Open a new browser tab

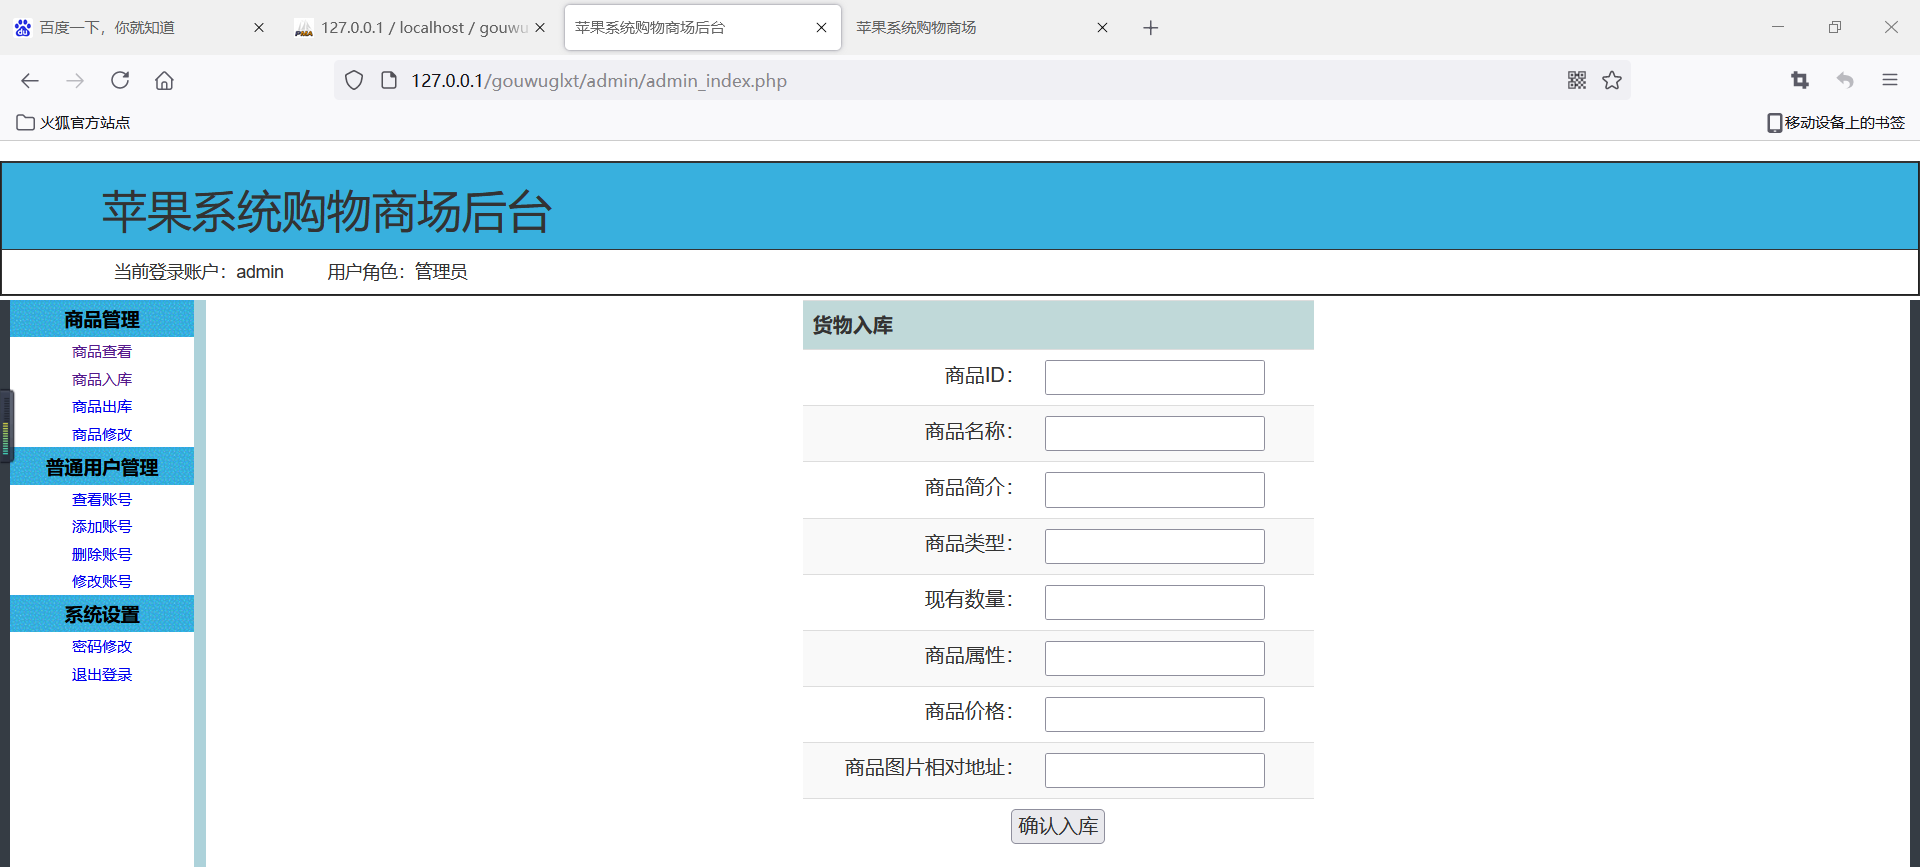[1151, 28]
